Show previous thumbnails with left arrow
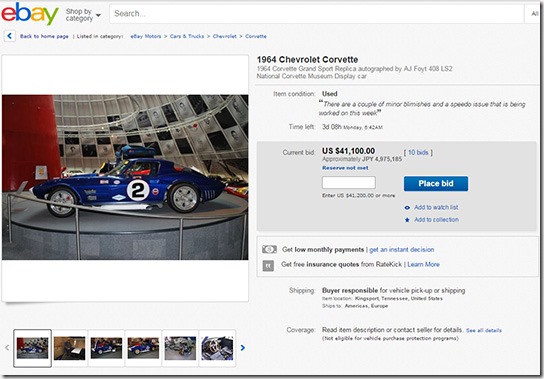Viewport: 544px width, 379px height. coord(7,347)
